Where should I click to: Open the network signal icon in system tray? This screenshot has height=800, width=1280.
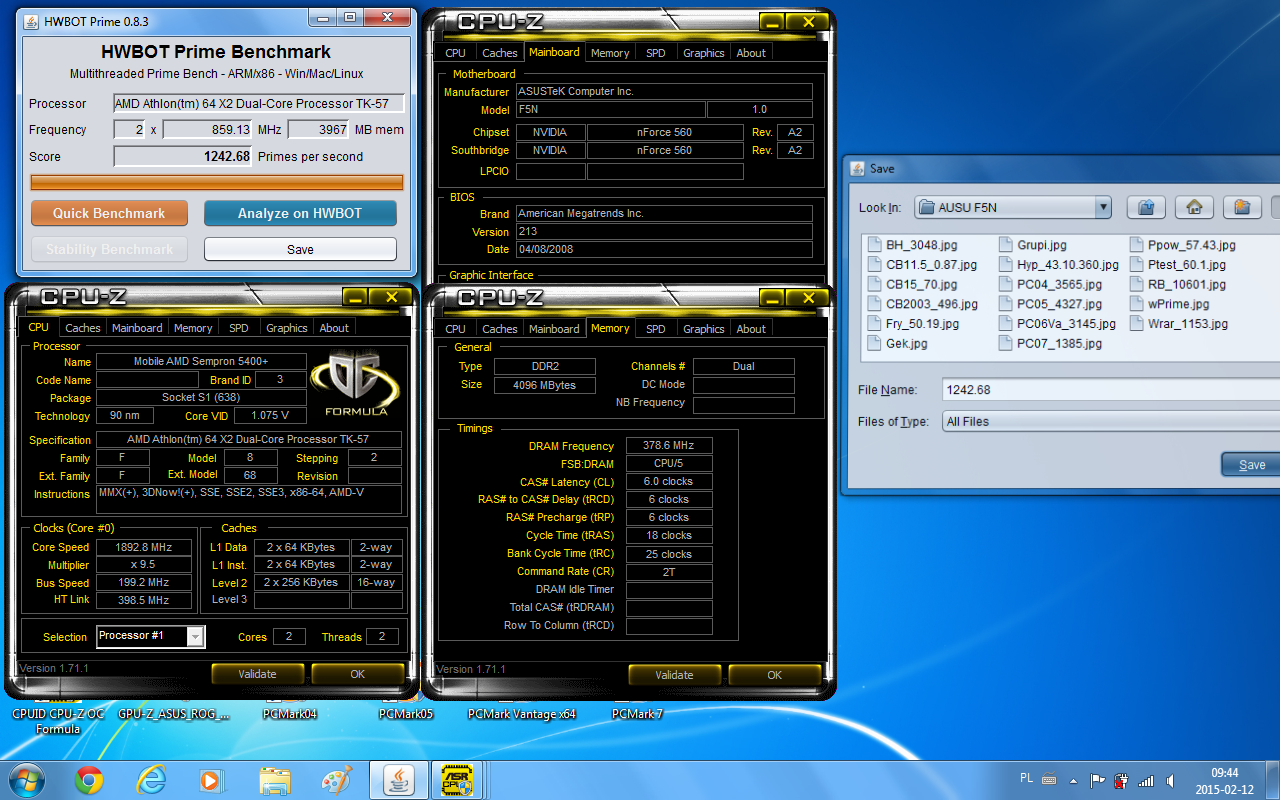[1147, 781]
